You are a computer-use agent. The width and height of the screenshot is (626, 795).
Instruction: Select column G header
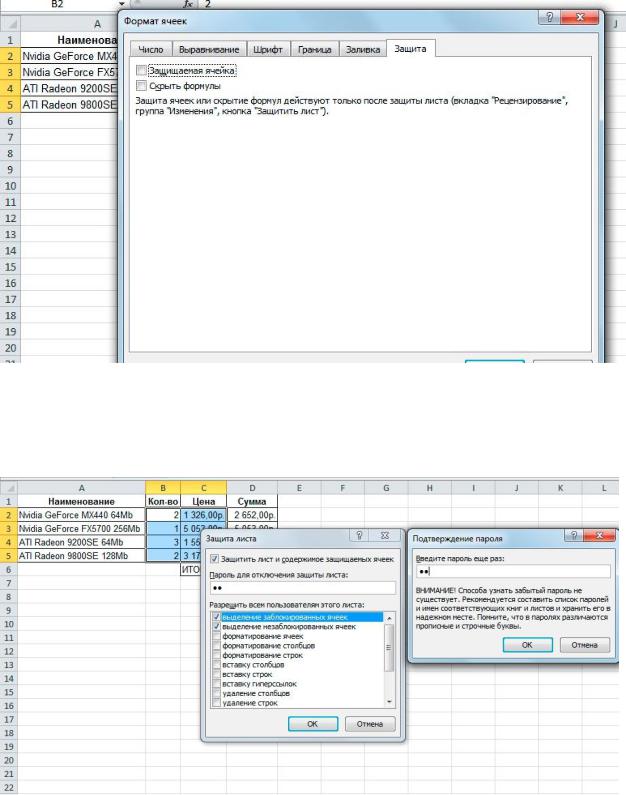pos(386,488)
